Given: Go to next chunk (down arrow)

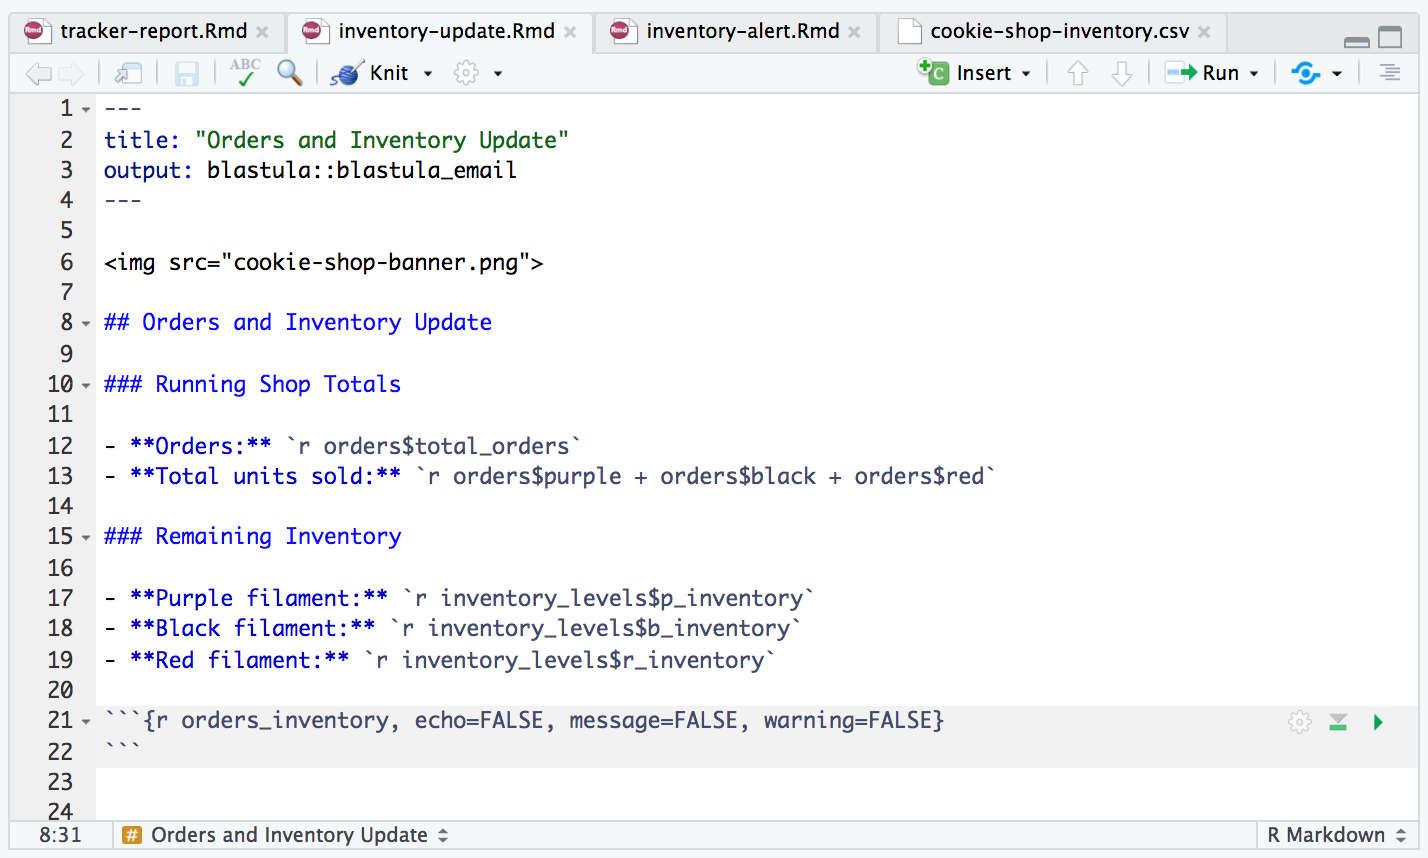Looking at the screenshot, I should [x=1122, y=73].
